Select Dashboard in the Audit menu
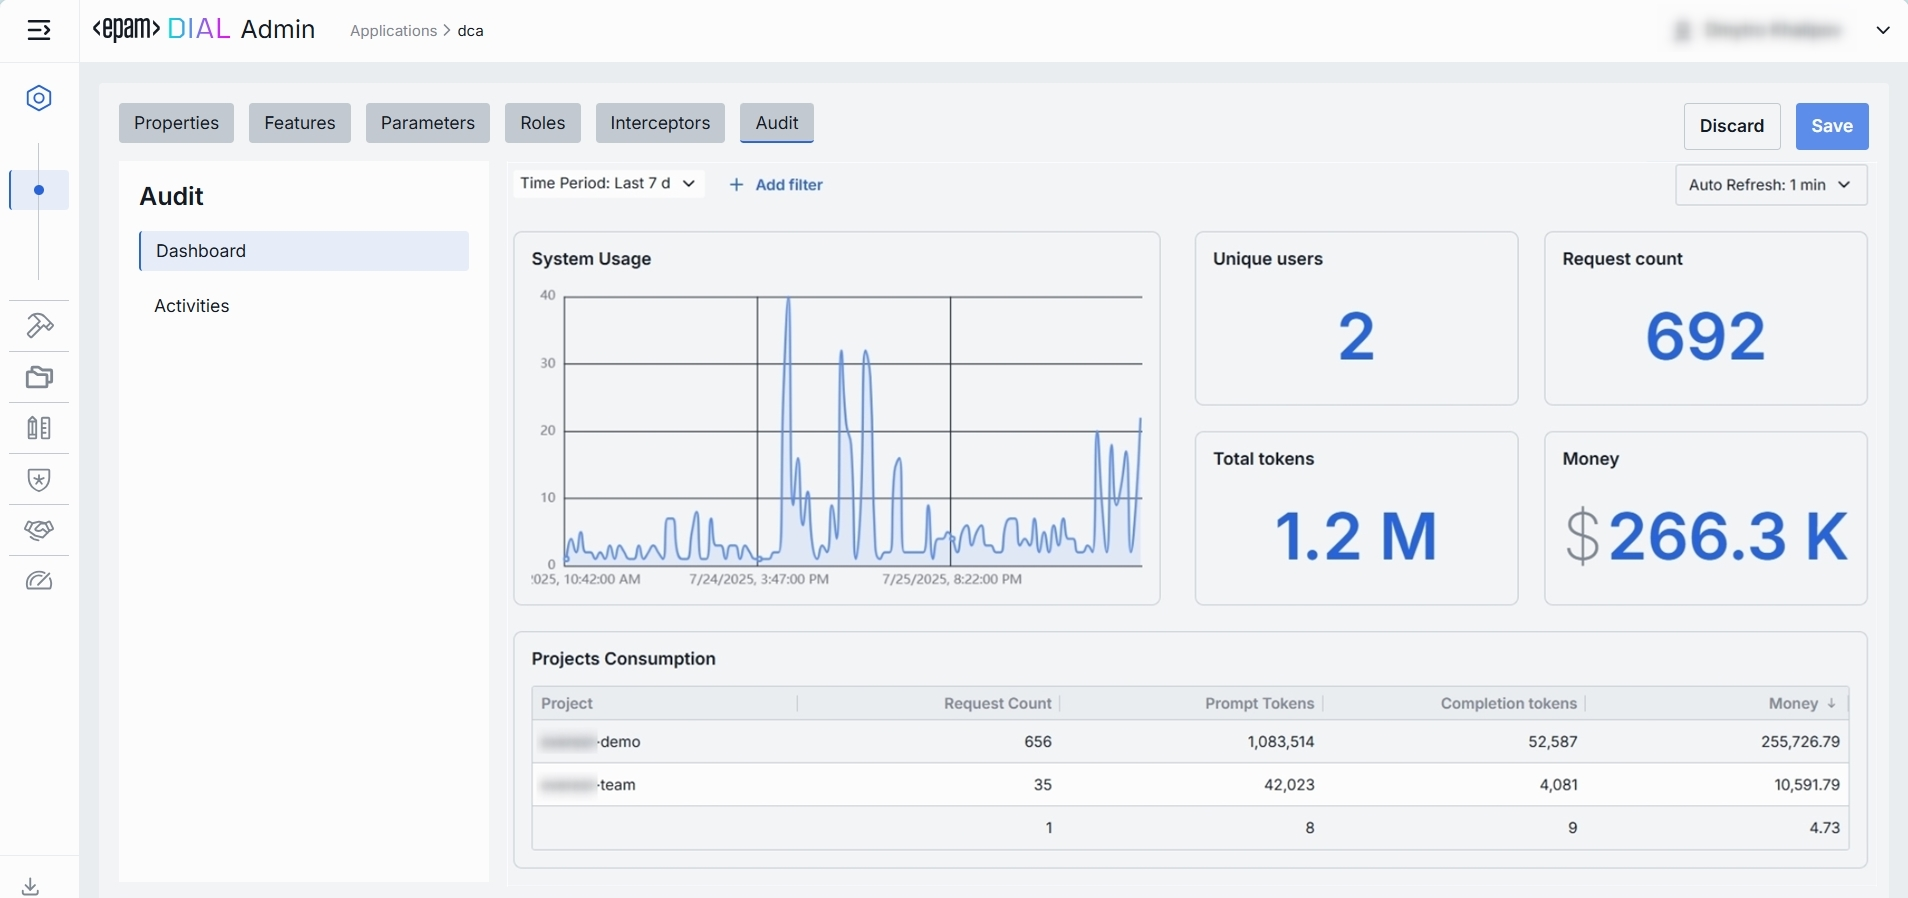Image resolution: width=1908 pixels, height=898 pixels. [x=304, y=251]
